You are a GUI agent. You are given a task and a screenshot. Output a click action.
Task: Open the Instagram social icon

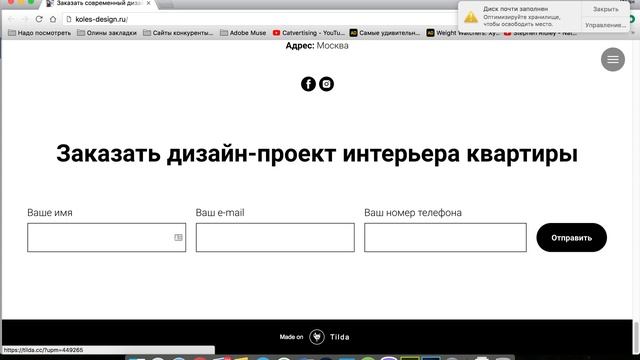tap(326, 84)
